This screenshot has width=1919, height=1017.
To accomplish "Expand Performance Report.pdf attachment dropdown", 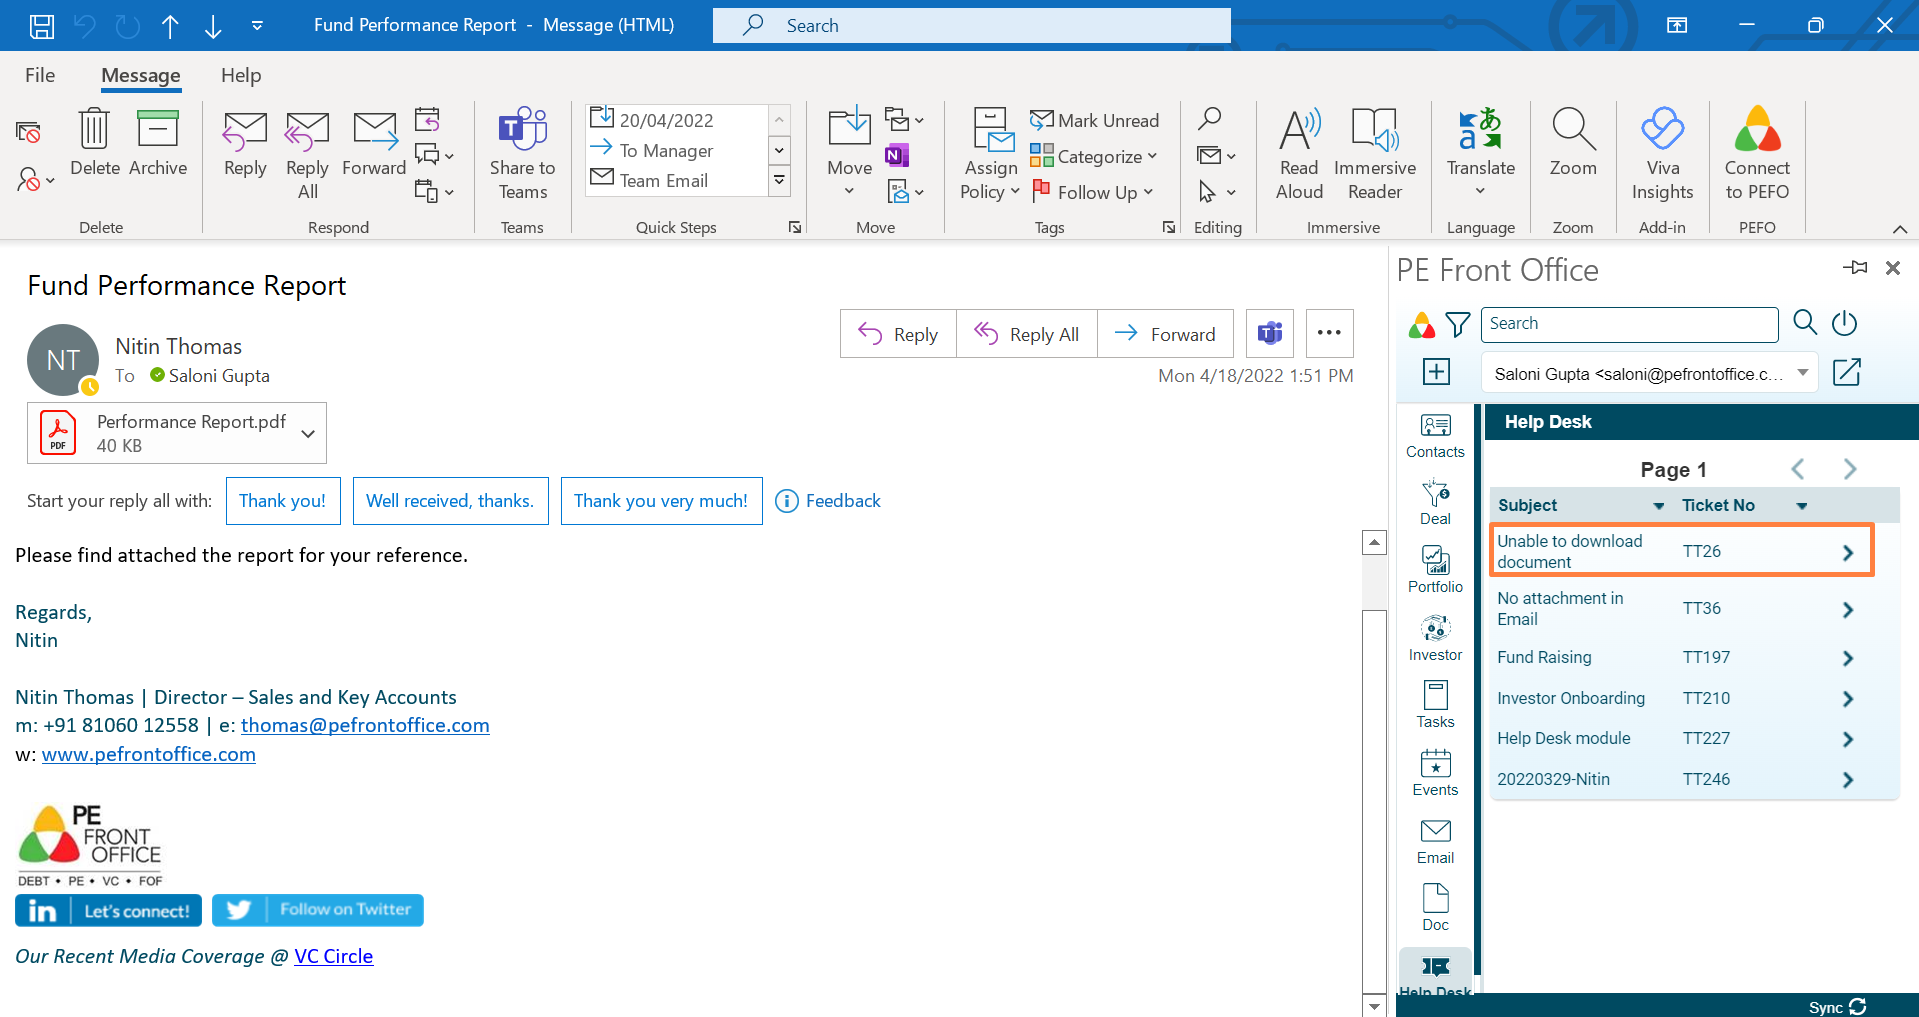I will click(308, 433).
